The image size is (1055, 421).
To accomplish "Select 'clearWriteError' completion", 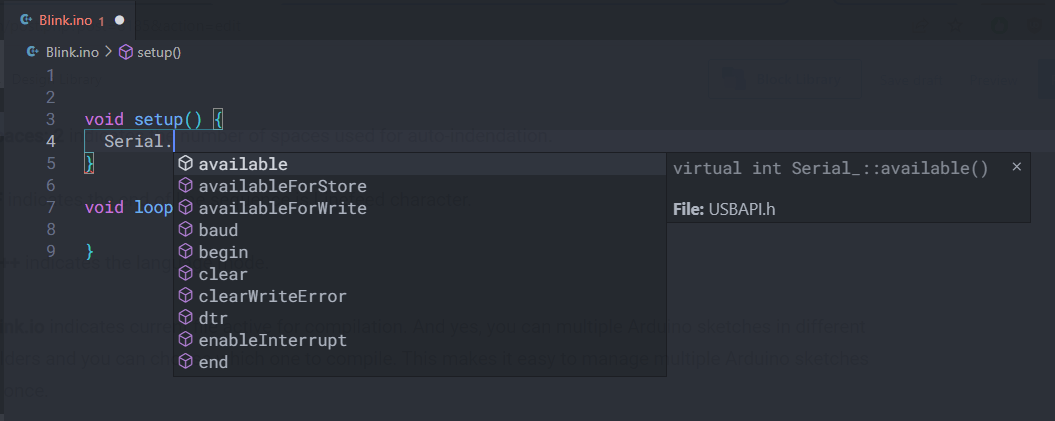I will 420,296.
